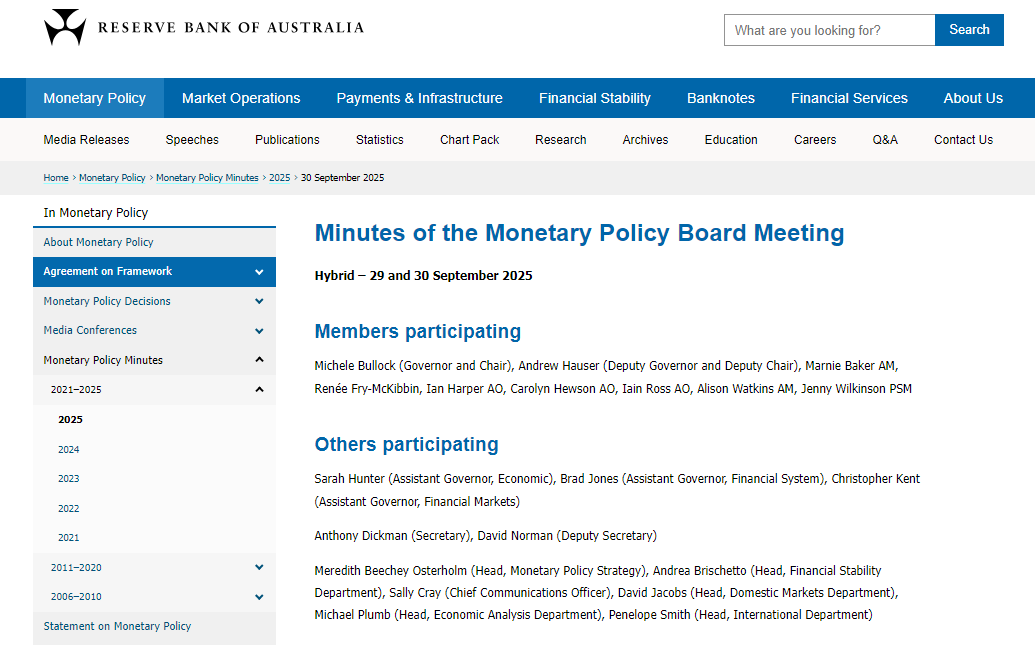The image size is (1035, 645).
Task: Click the Search button
Action: [x=969, y=30]
